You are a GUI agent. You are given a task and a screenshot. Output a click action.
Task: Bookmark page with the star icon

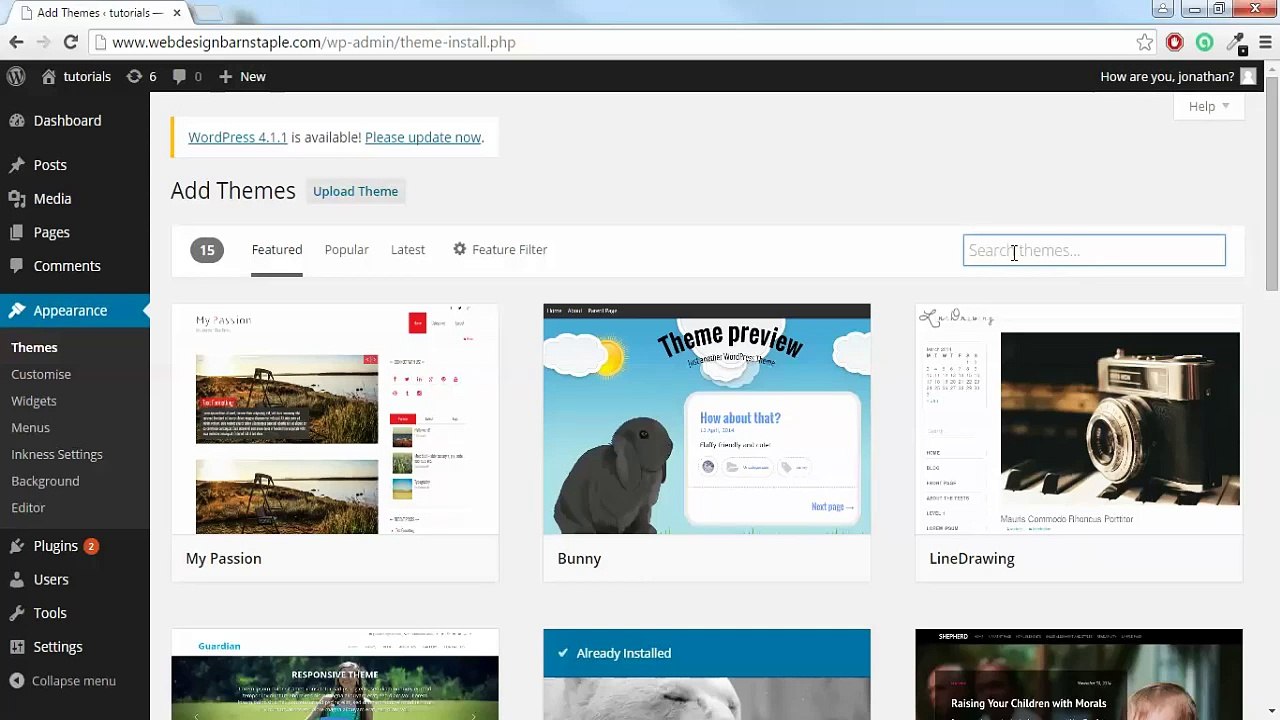coord(1145,42)
